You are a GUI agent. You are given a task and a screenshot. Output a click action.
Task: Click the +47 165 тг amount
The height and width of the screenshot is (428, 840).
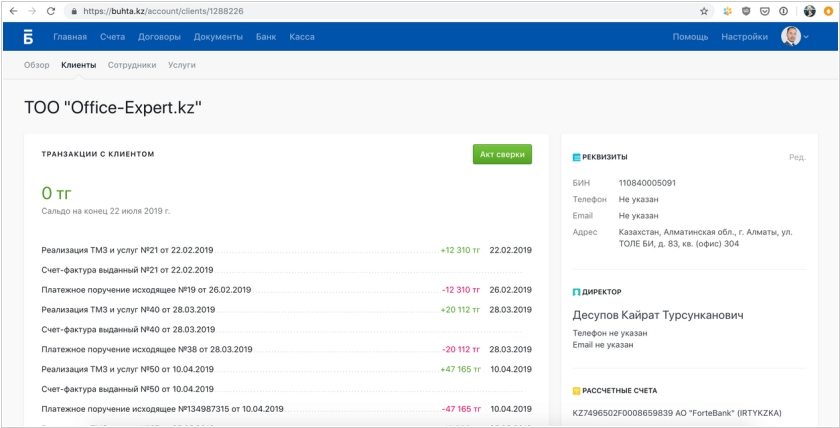[460, 369]
